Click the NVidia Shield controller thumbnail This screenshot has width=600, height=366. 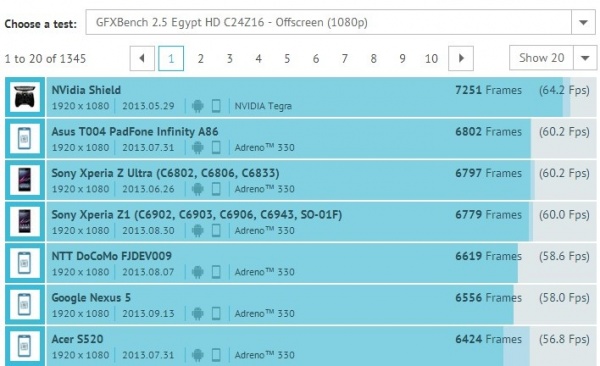24,97
